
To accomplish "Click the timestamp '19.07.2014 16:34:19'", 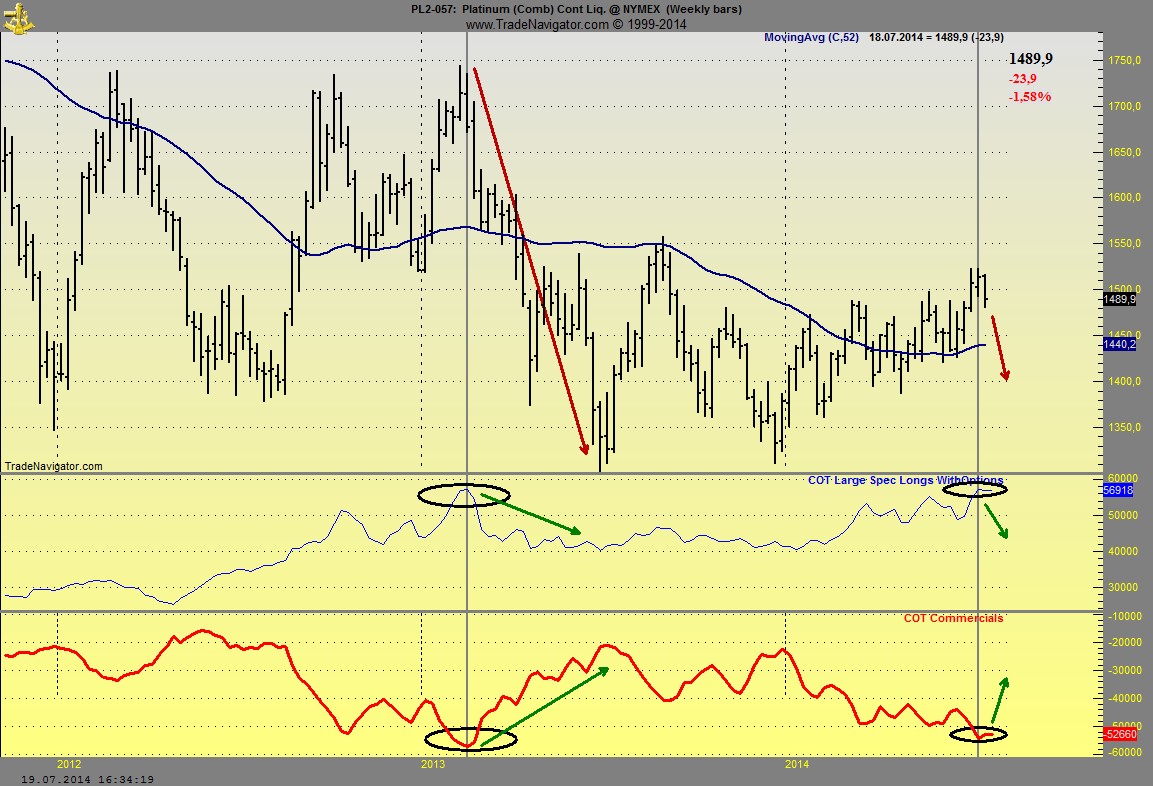I will 88,779.
